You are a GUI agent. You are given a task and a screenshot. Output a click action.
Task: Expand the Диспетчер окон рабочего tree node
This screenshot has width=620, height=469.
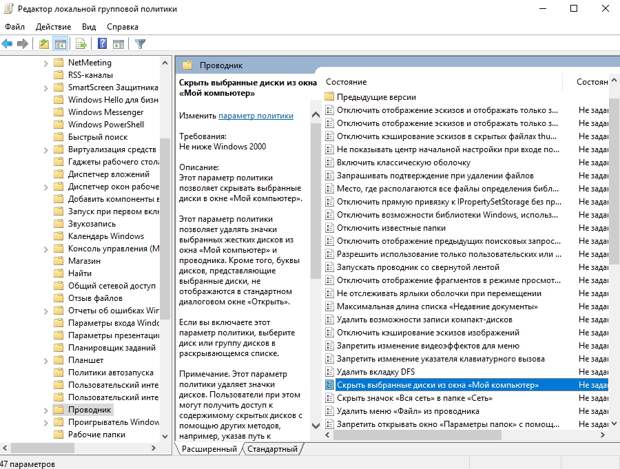(45, 187)
